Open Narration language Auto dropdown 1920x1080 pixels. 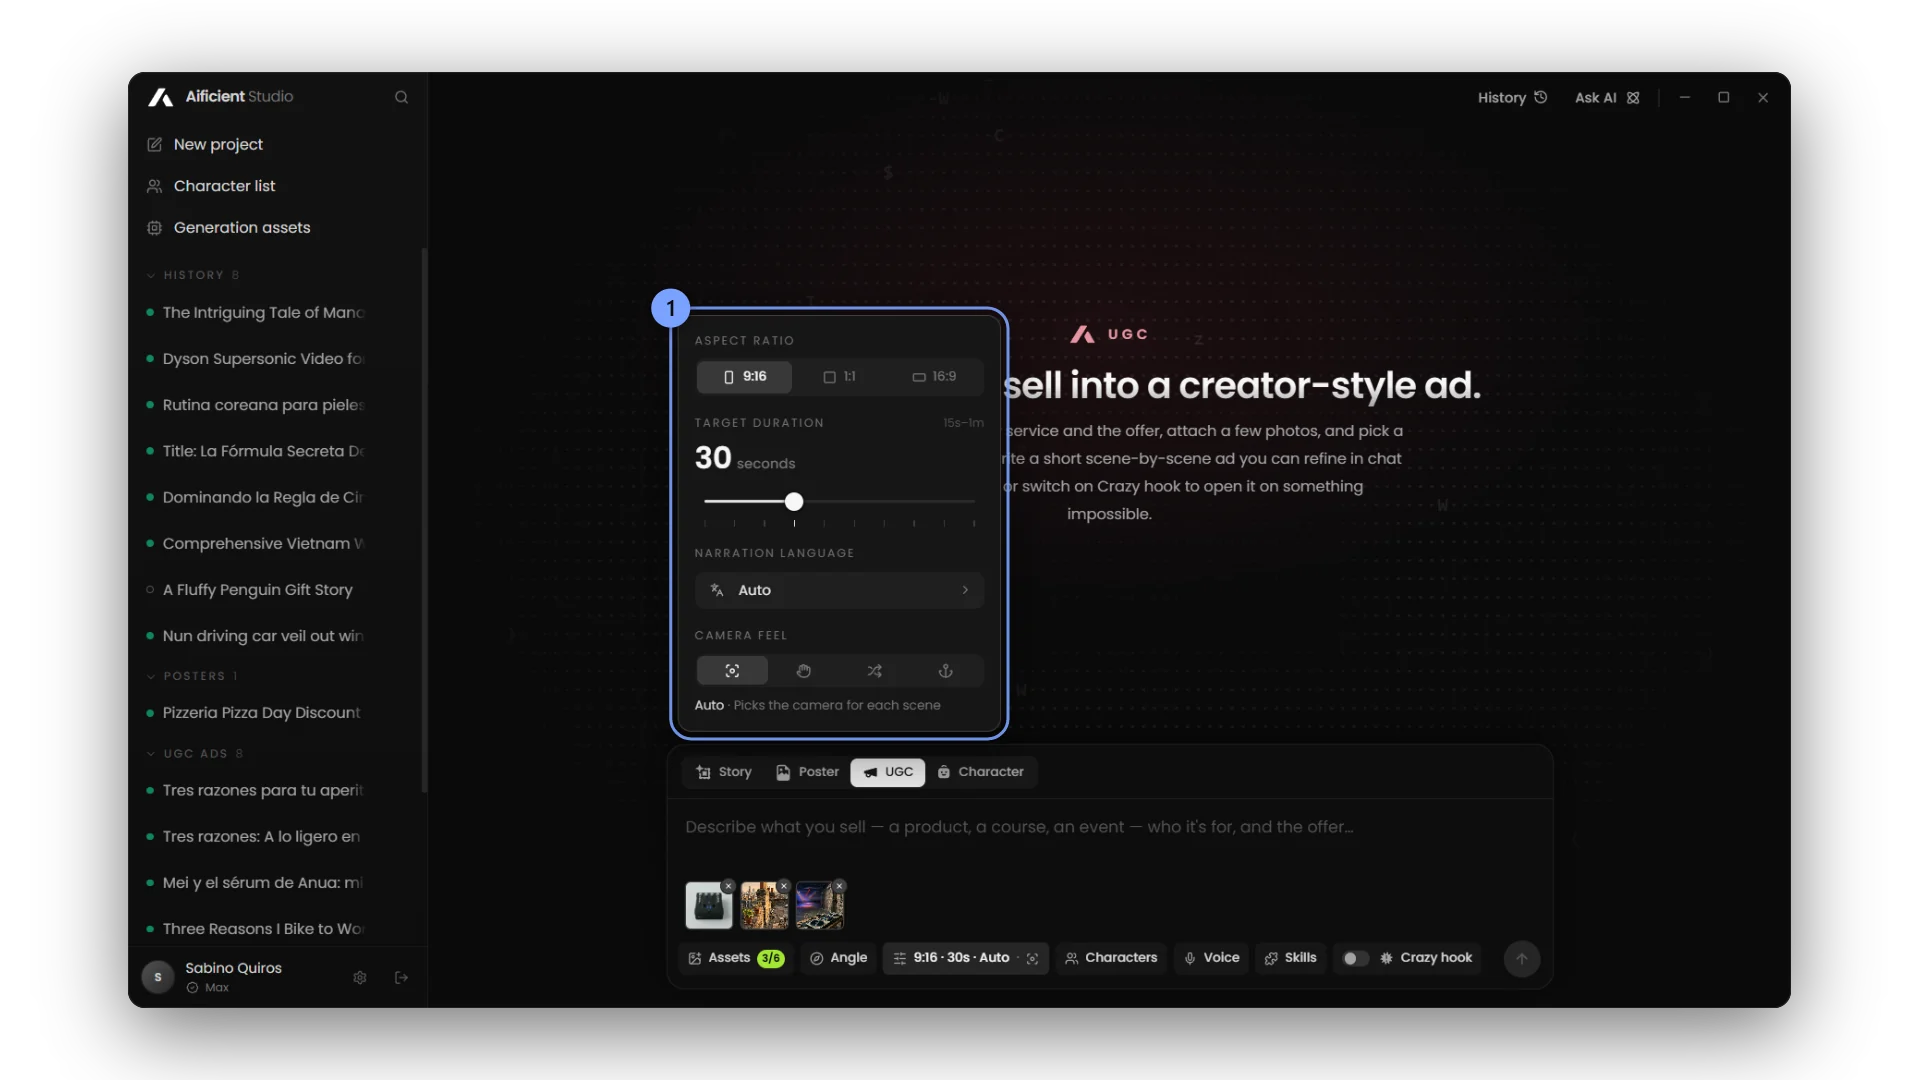(x=839, y=590)
